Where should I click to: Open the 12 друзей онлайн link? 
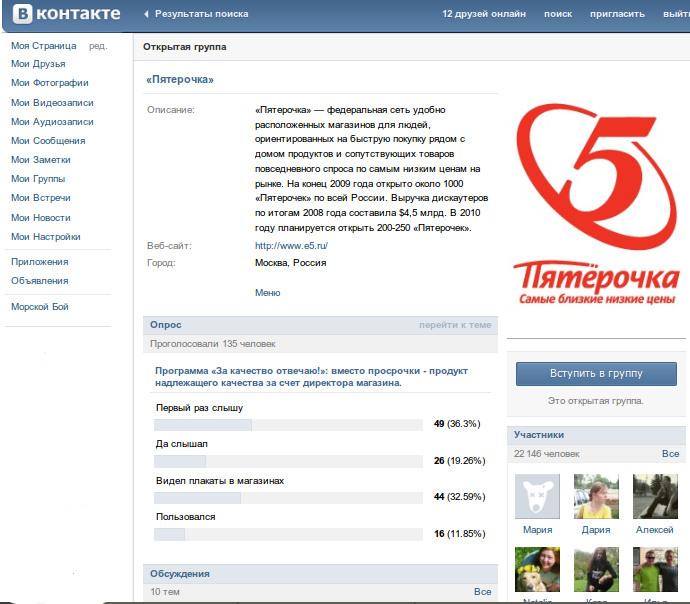coord(484,14)
